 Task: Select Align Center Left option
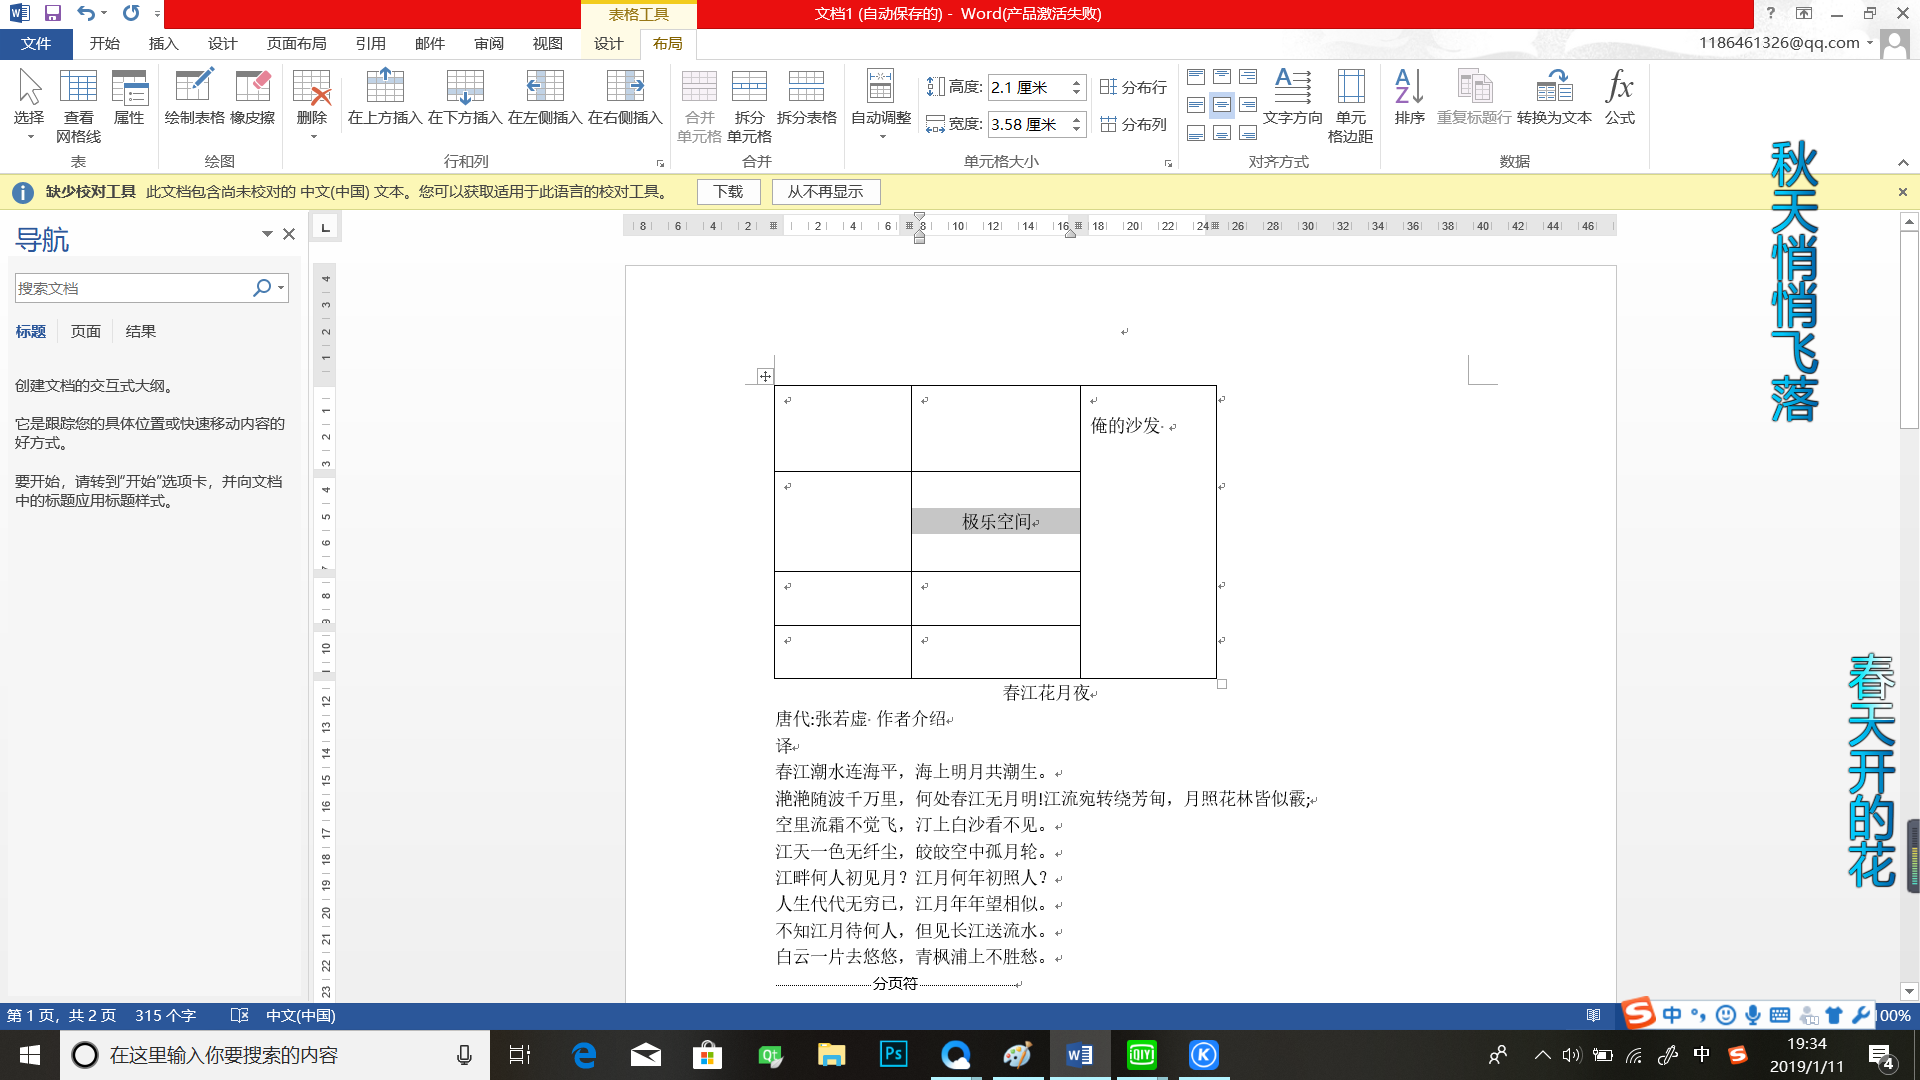click(1196, 105)
